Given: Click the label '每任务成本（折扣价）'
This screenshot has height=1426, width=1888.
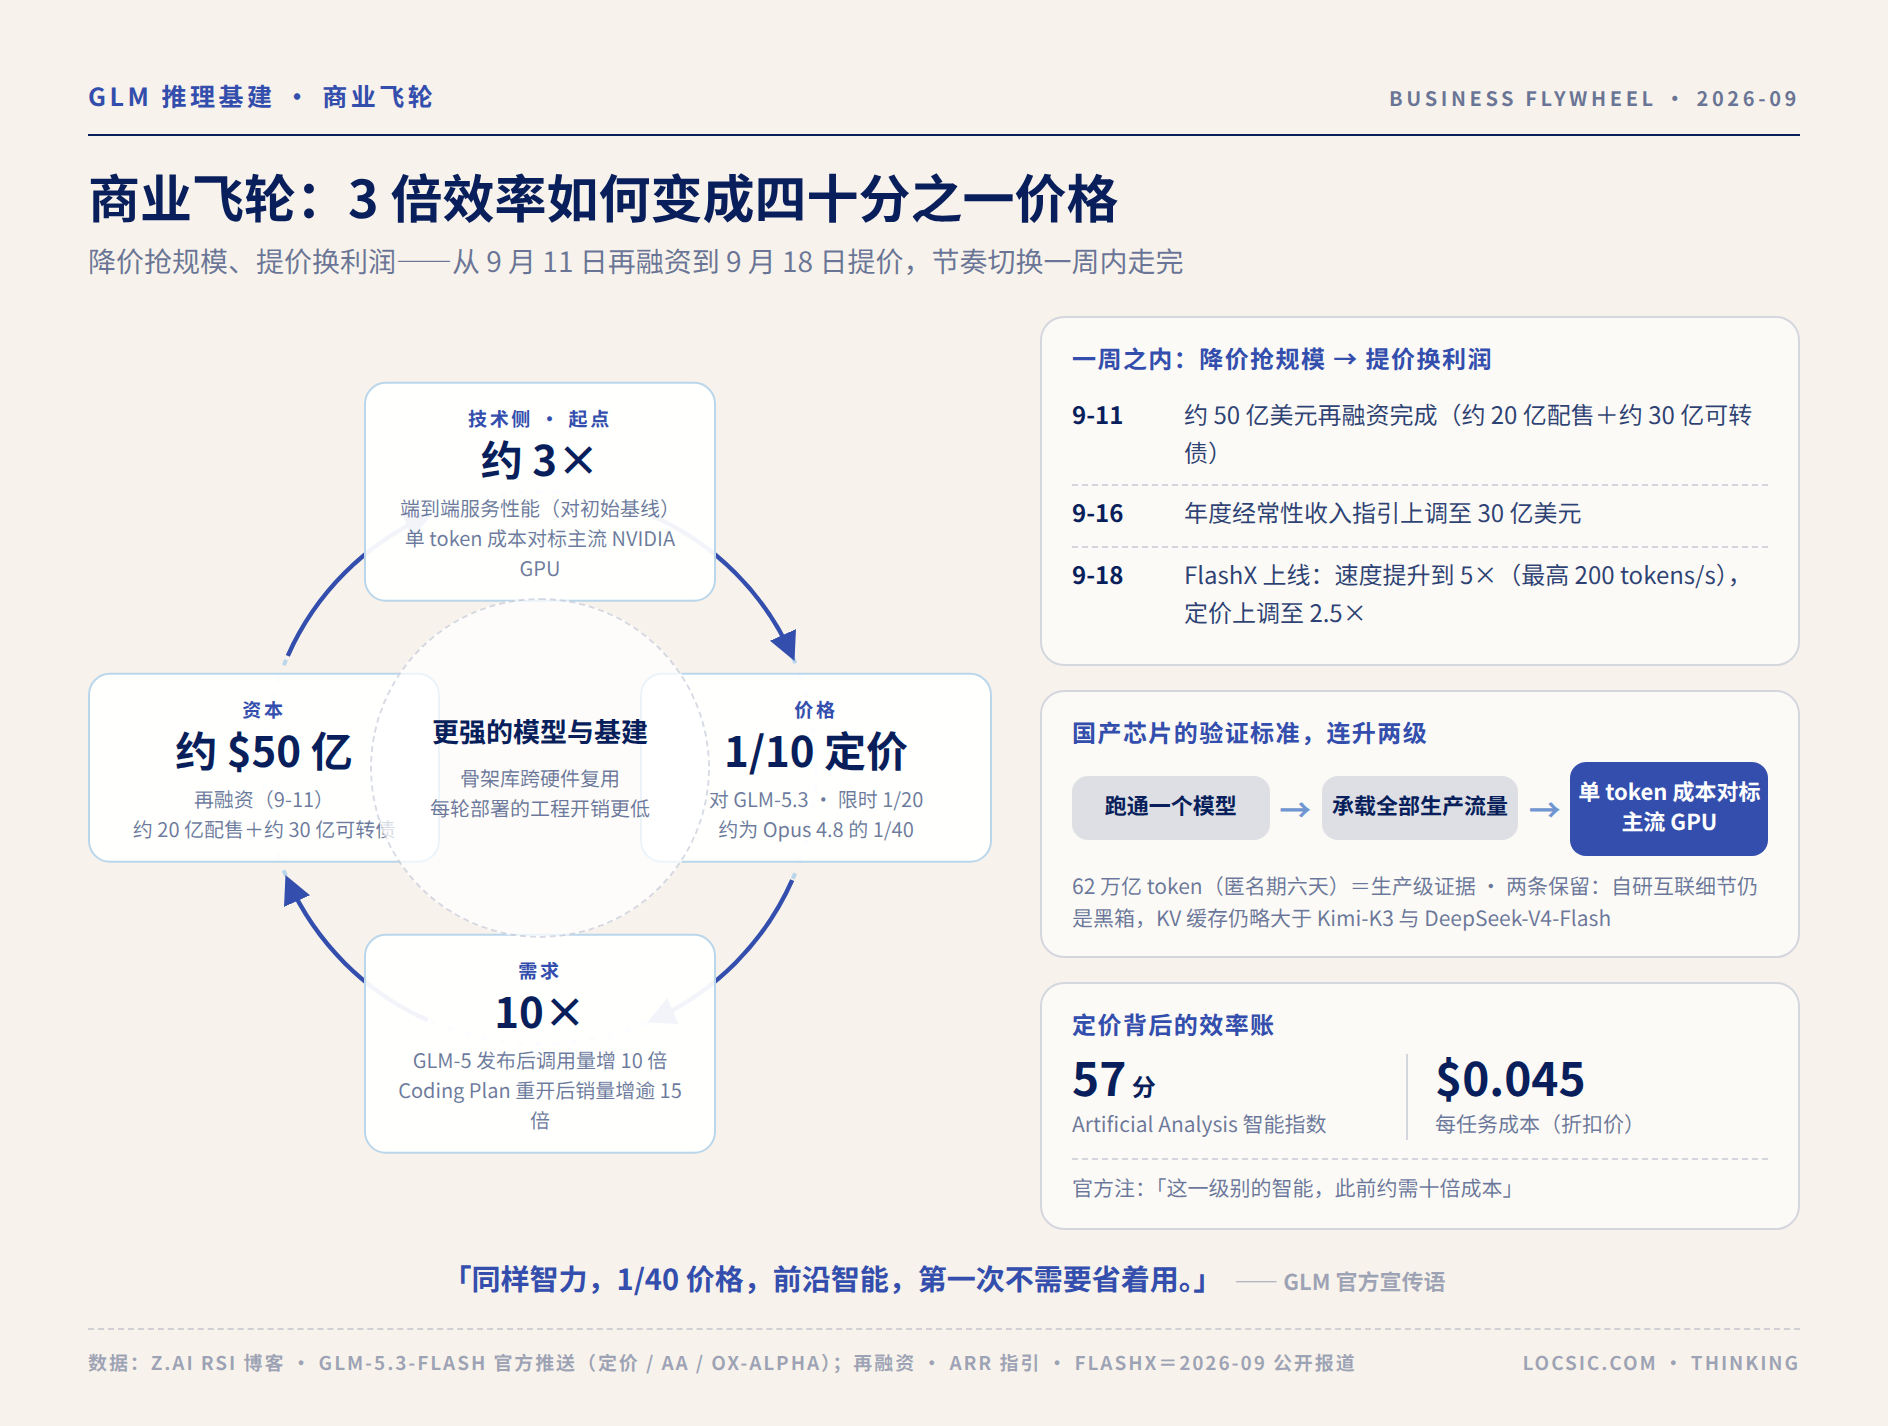Looking at the screenshot, I should click(1535, 1125).
